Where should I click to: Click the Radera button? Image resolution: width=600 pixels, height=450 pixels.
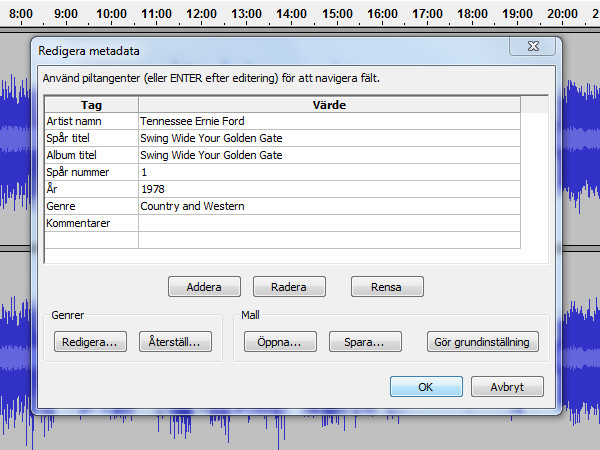point(289,287)
